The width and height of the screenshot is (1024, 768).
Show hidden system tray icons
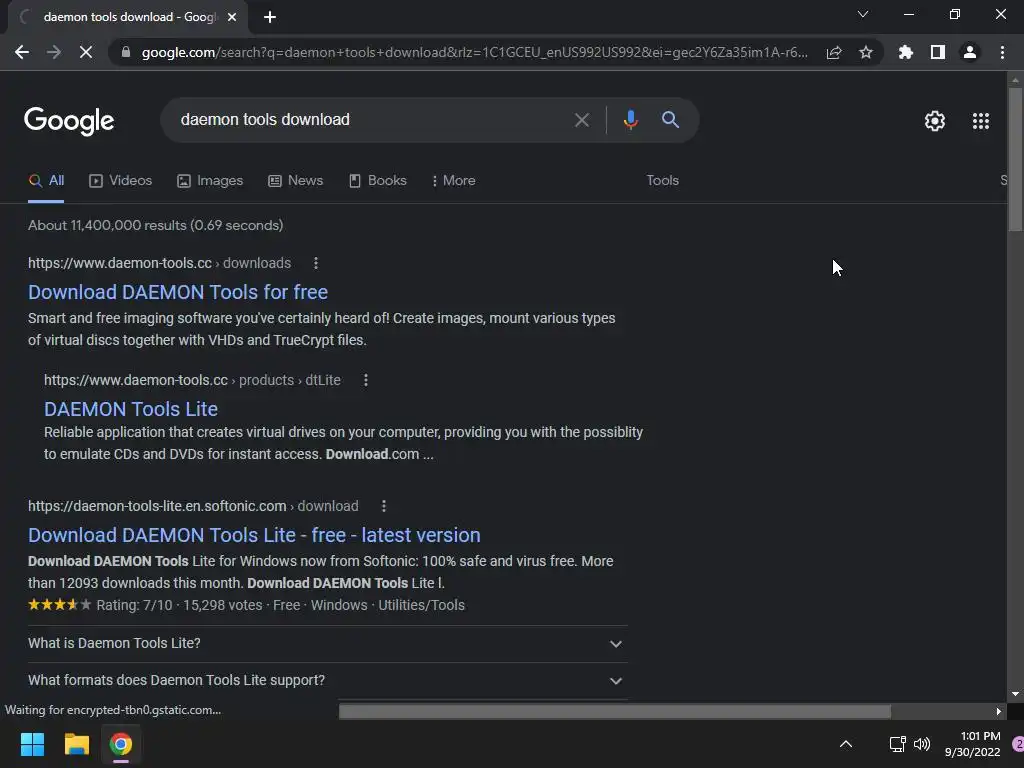(x=846, y=744)
